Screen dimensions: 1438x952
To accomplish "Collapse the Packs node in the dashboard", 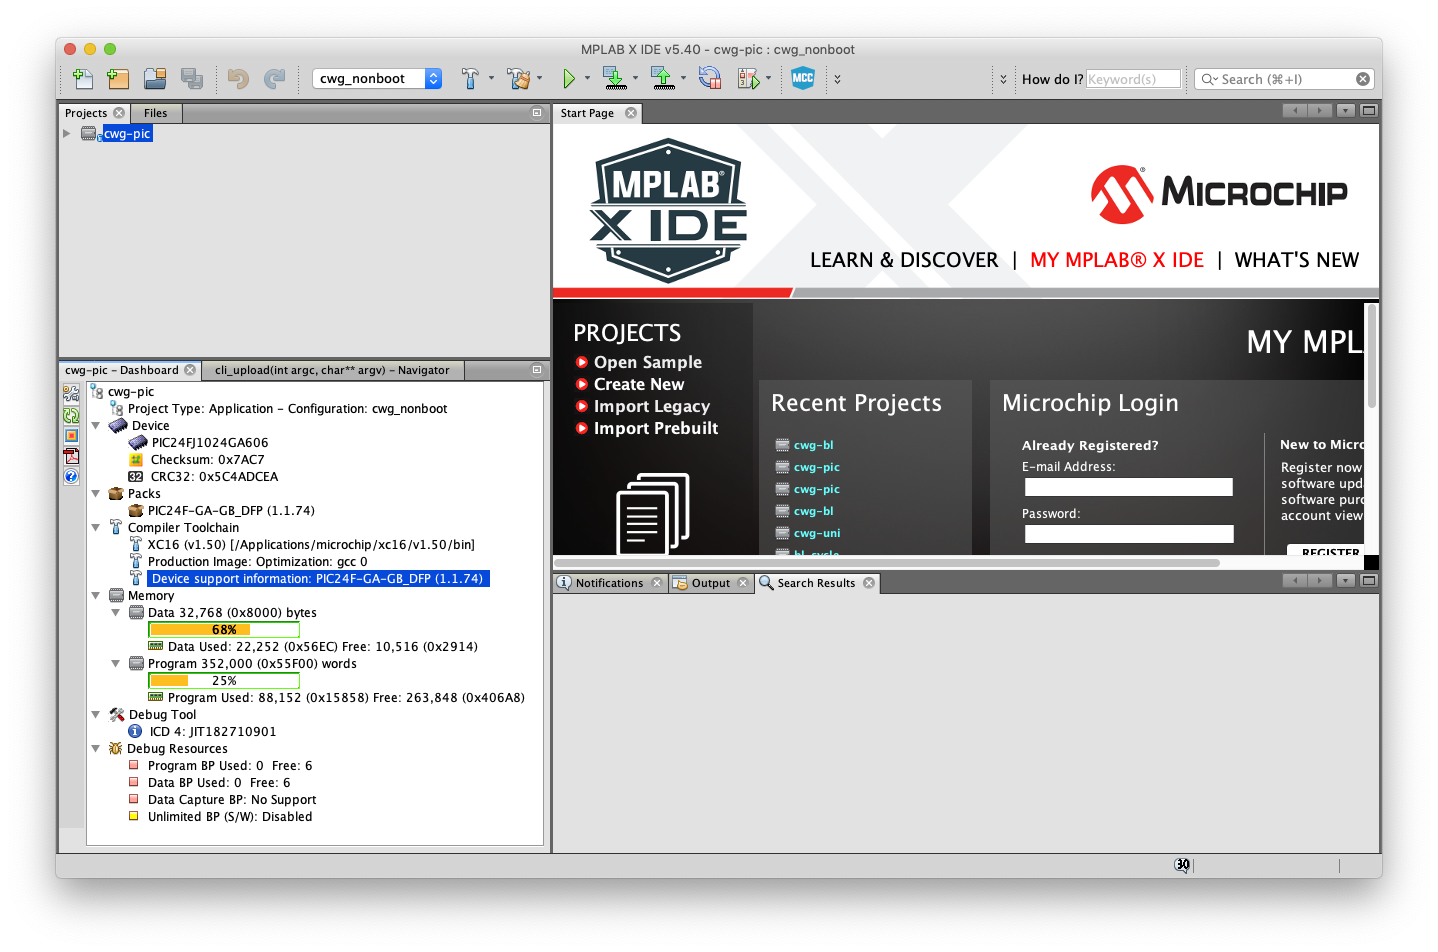I will 96,494.
